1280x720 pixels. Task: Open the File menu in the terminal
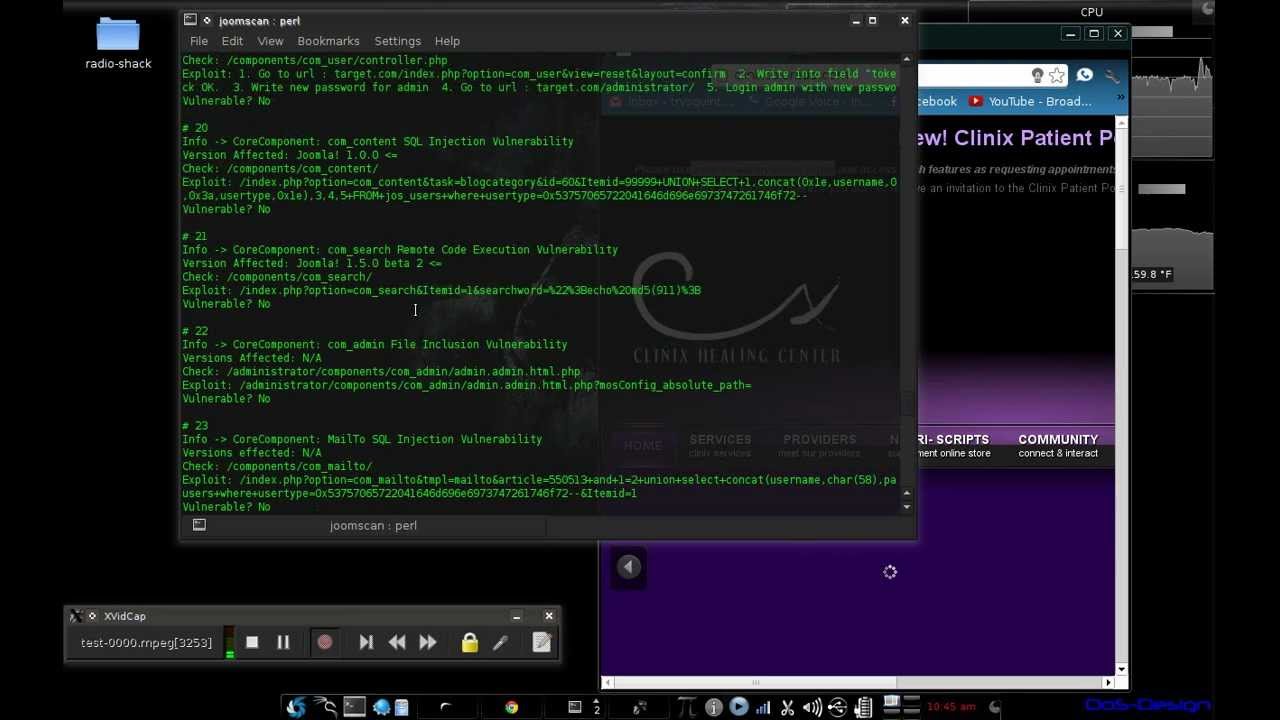pyautogui.click(x=199, y=41)
